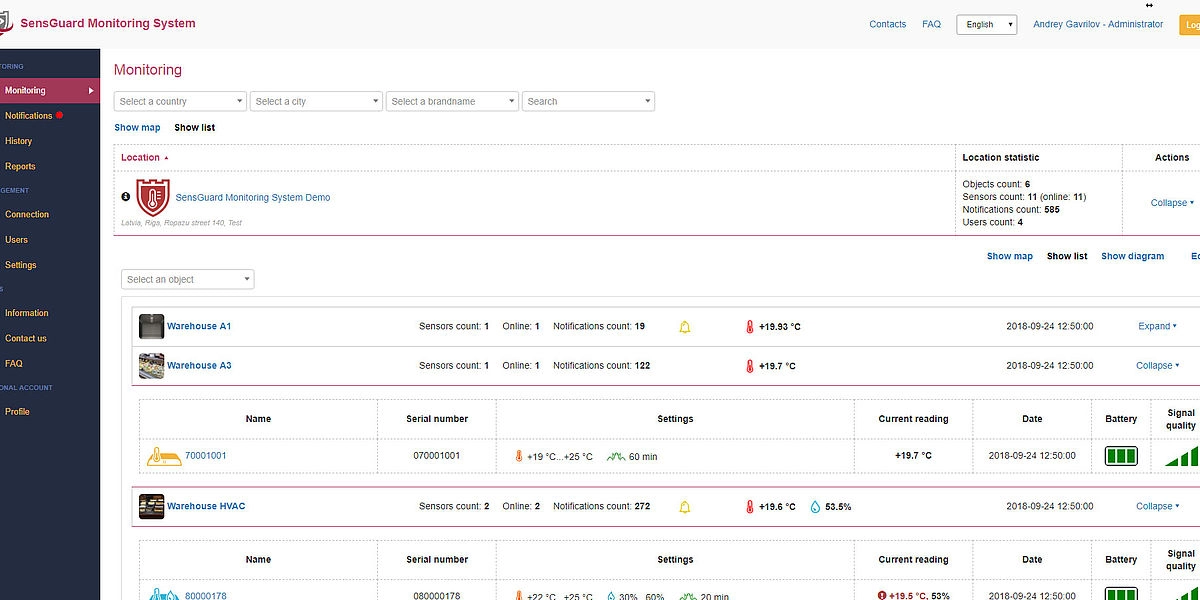1200x600 pixels.
Task: Click the Notifications count 585 text
Action: pyautogui.click(x=1011, y=210)
